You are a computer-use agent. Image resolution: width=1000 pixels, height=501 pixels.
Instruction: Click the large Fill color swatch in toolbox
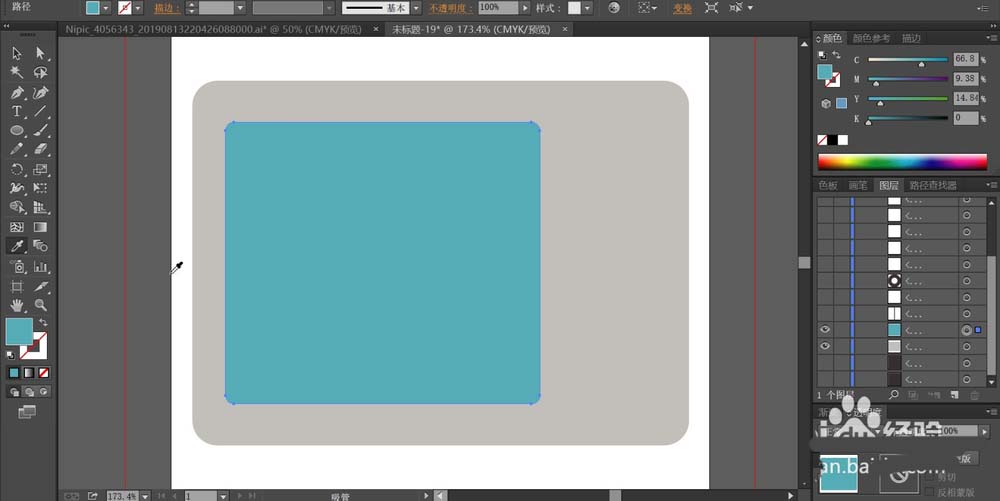19,331
